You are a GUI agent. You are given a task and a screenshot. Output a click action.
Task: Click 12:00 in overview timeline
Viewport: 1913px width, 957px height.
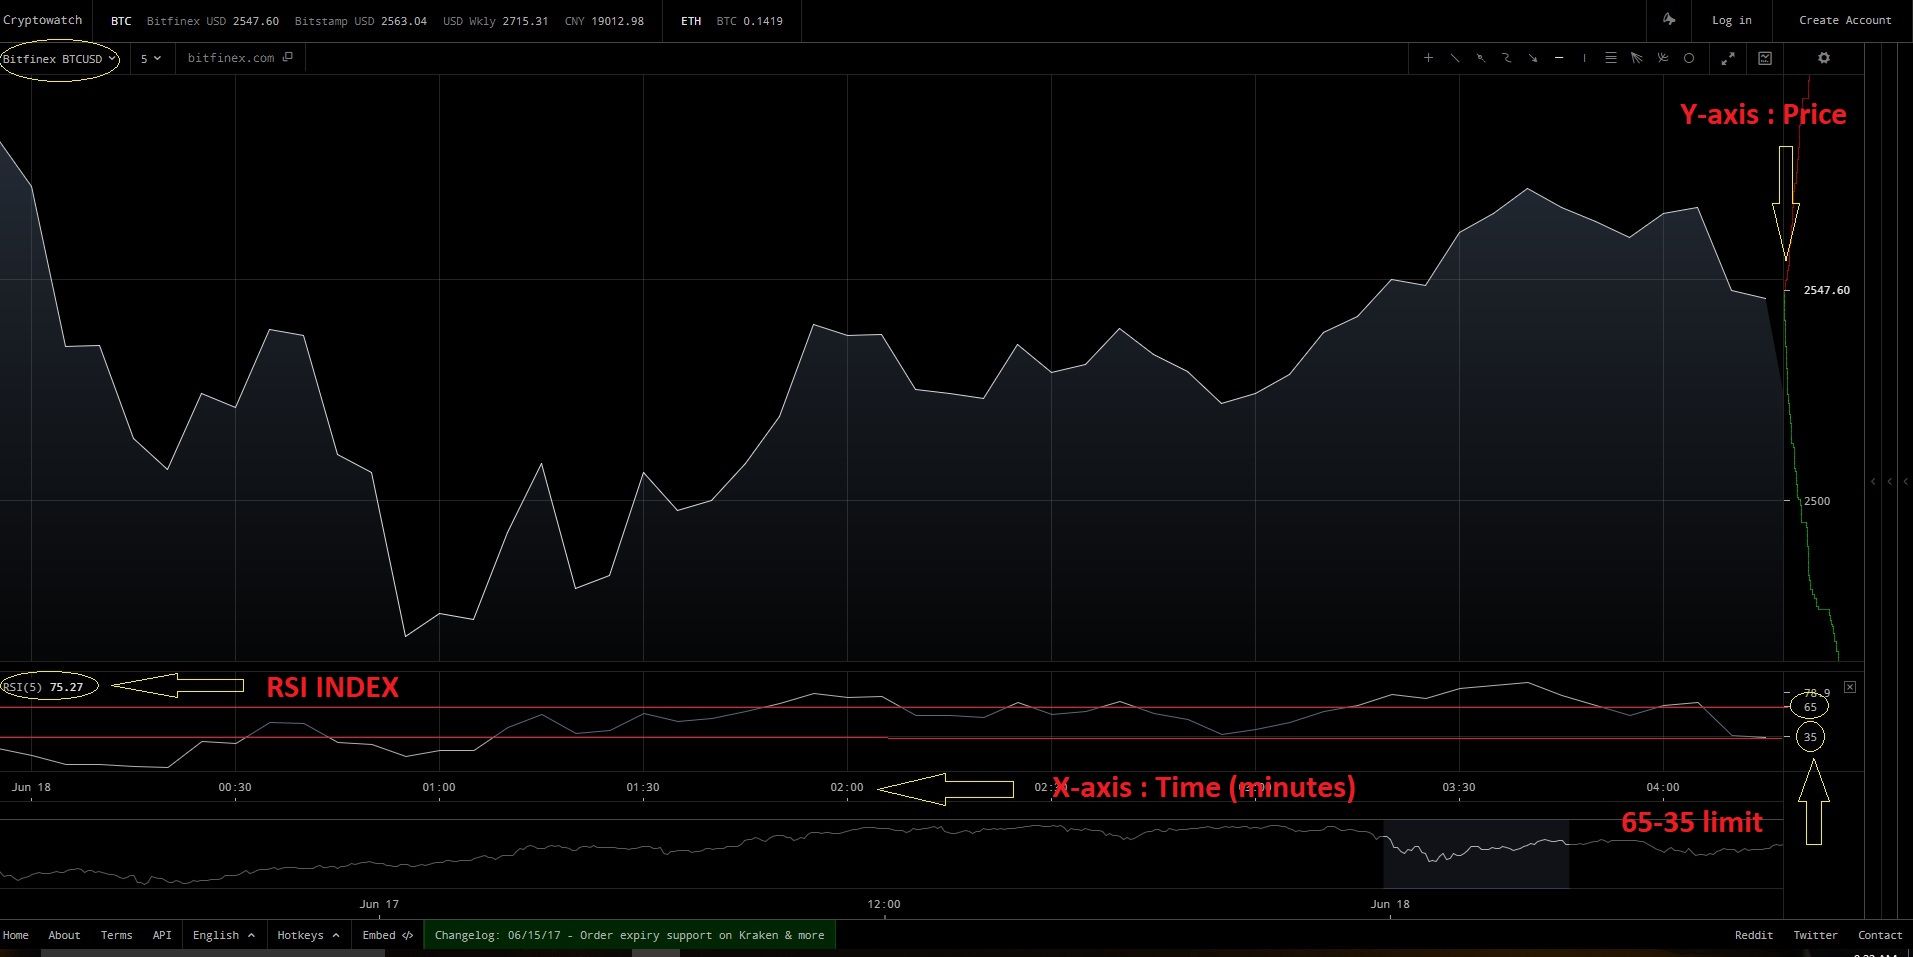tap(884, 904)
